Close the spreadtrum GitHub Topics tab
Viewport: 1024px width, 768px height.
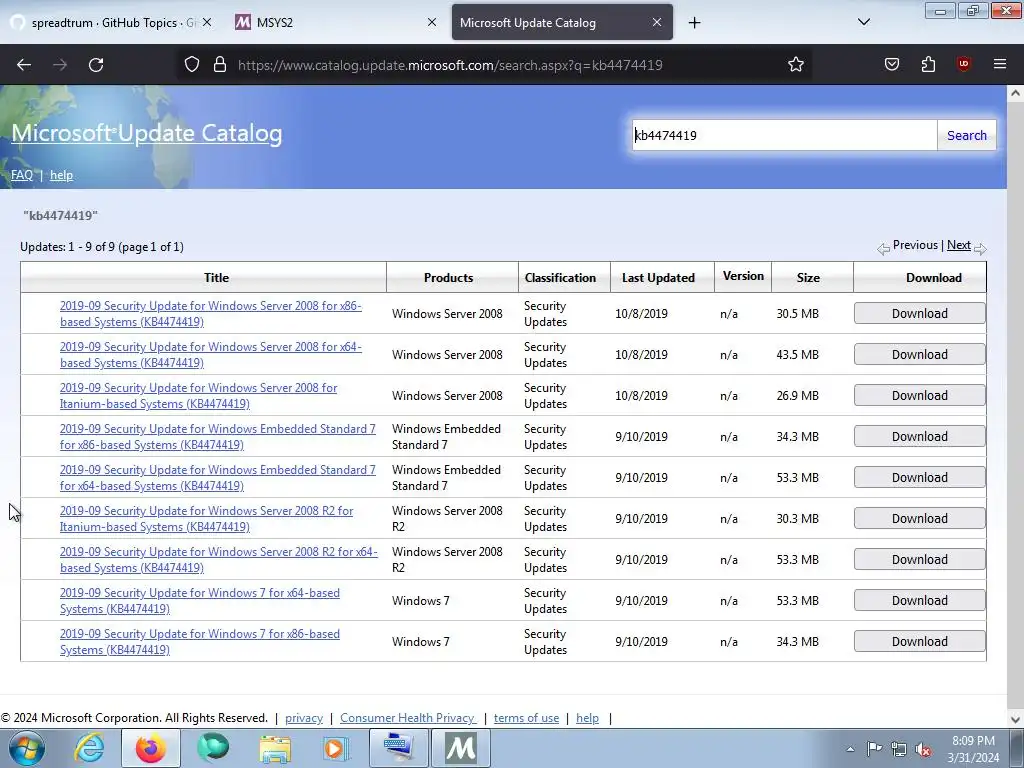[206, 22]
